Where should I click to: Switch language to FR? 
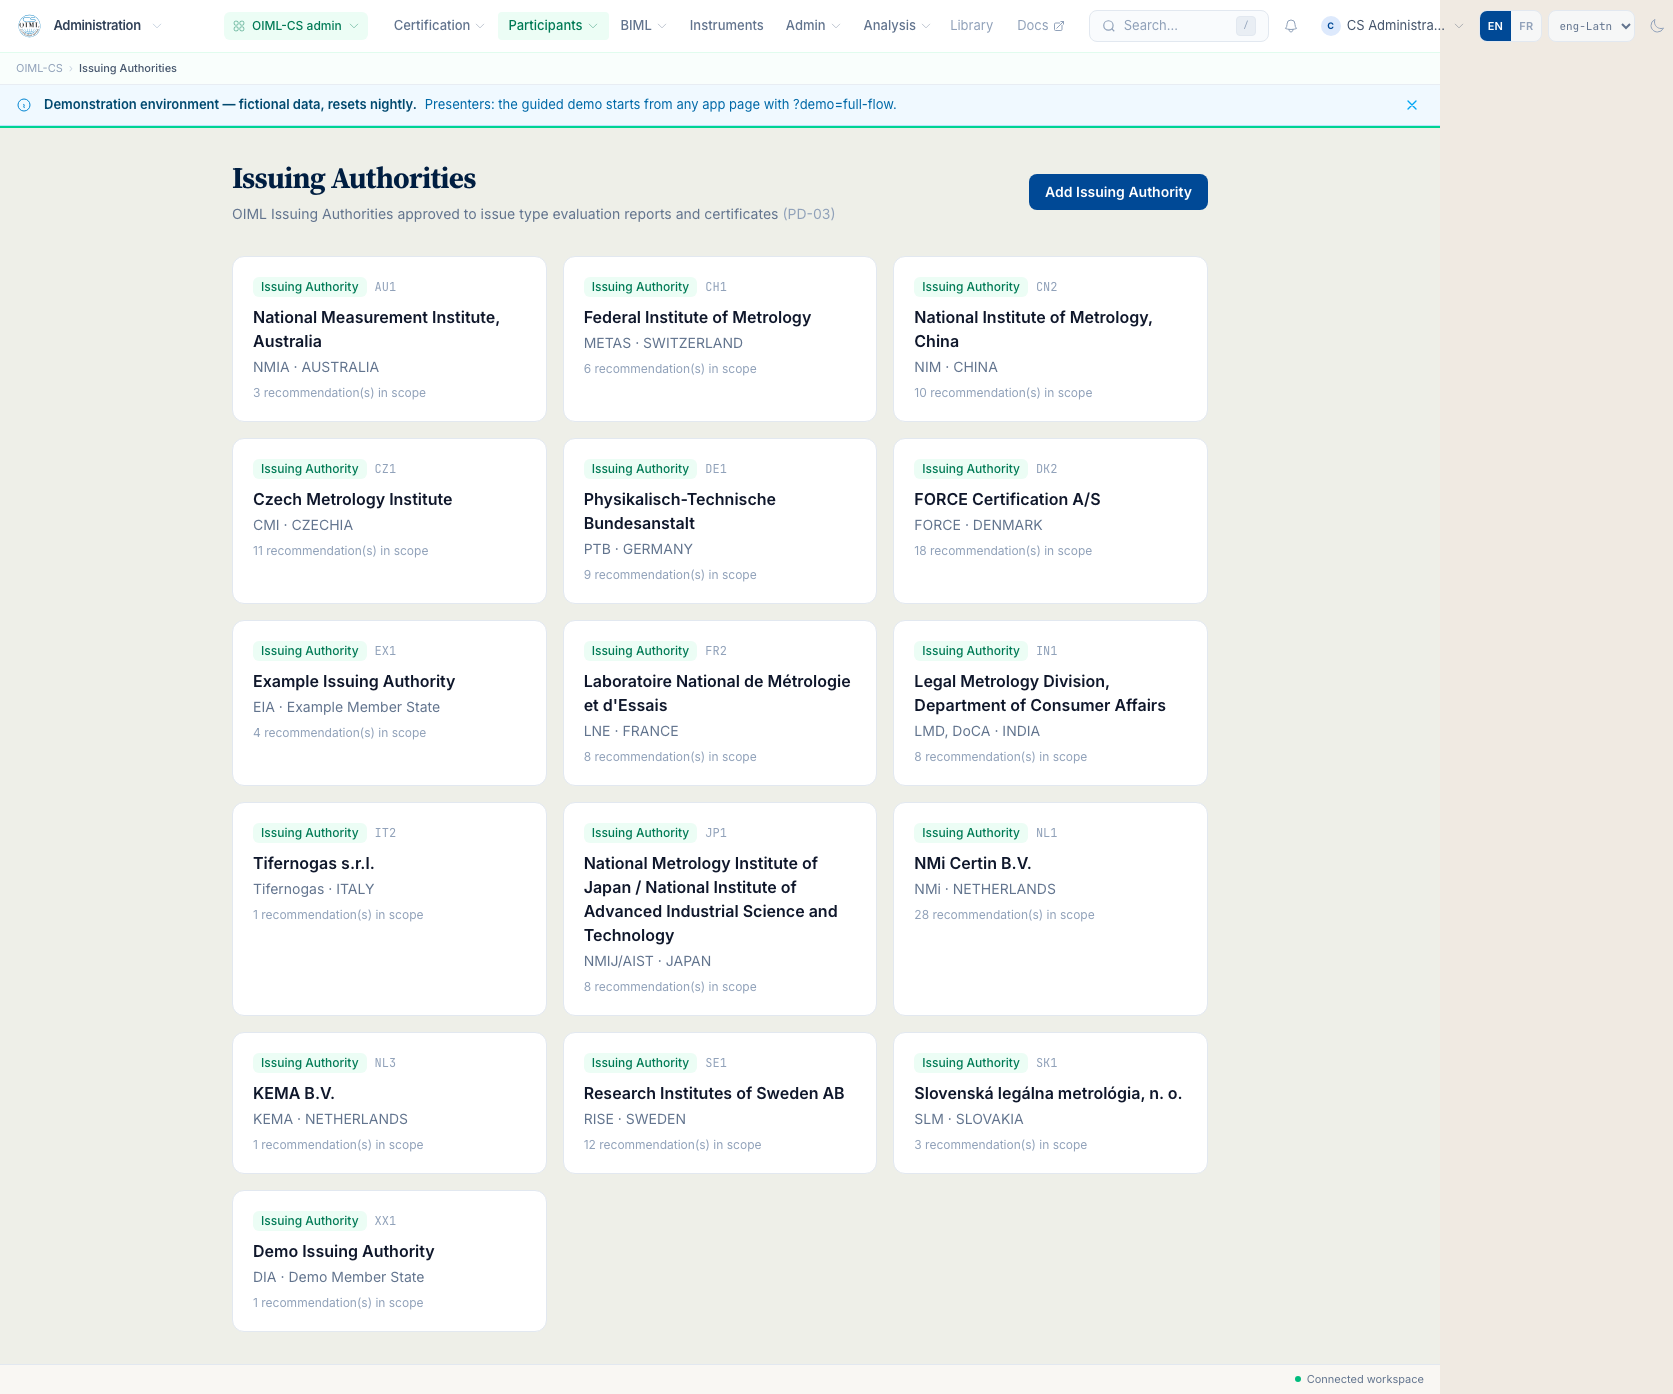[x=1526, y=26]
